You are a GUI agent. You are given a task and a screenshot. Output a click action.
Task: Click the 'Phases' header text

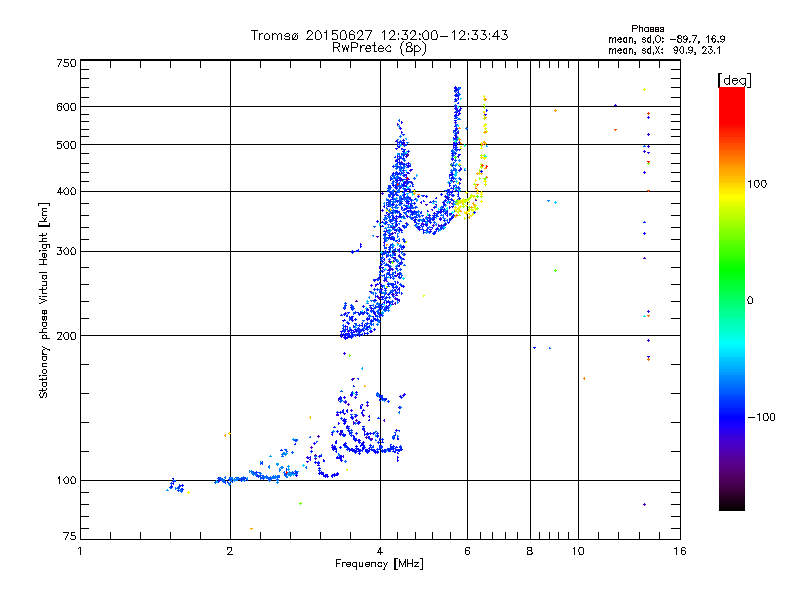647,29
